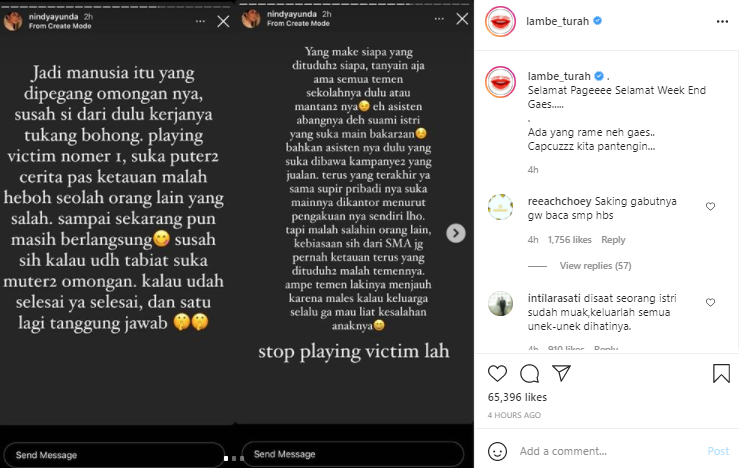Open emoji picker in comment box

(497, 451)
